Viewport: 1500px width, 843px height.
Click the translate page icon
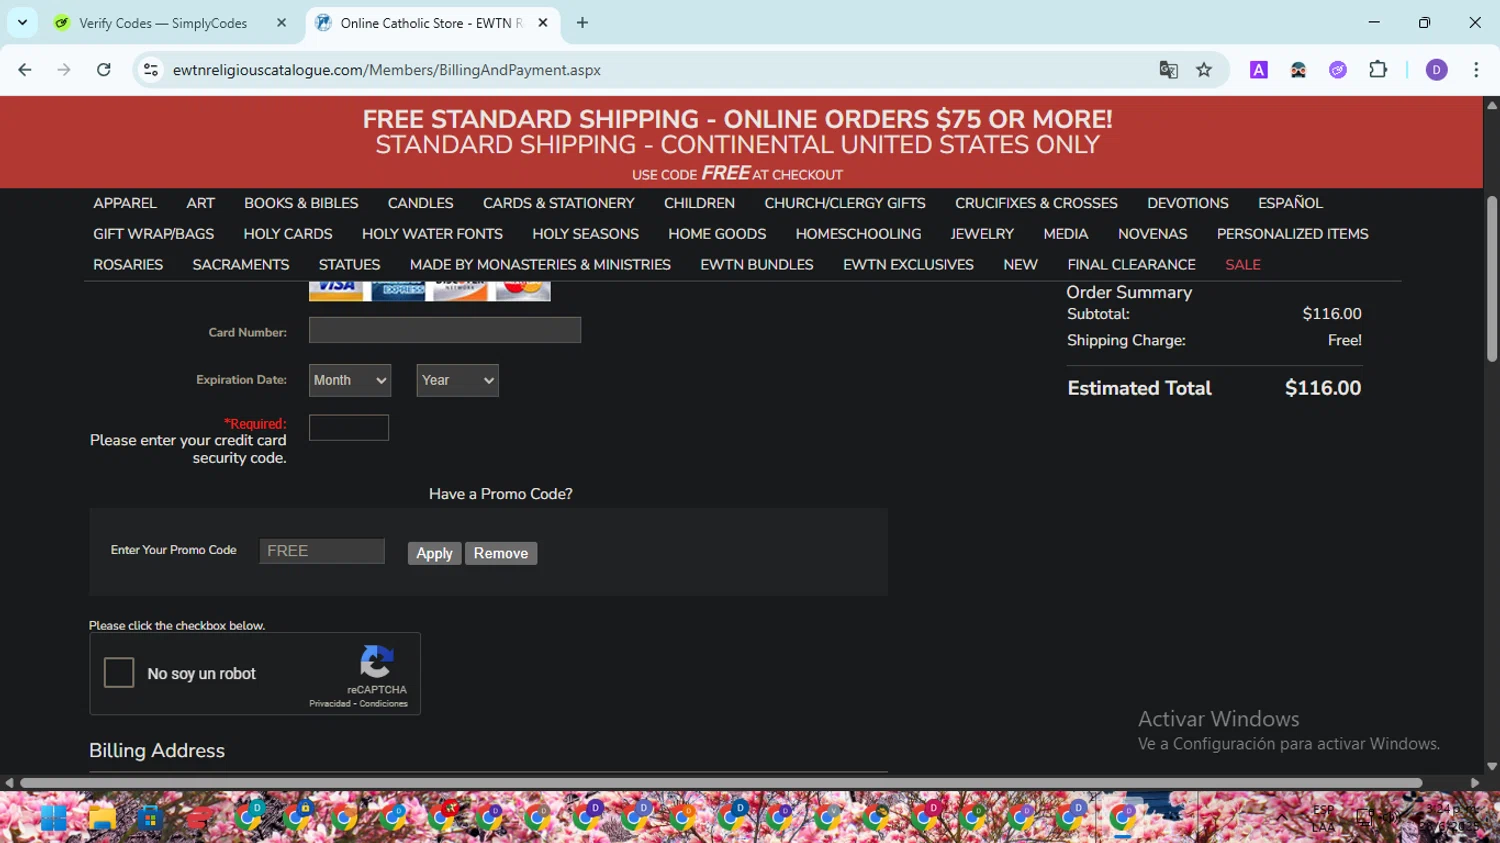click(x=1168, y=70)
